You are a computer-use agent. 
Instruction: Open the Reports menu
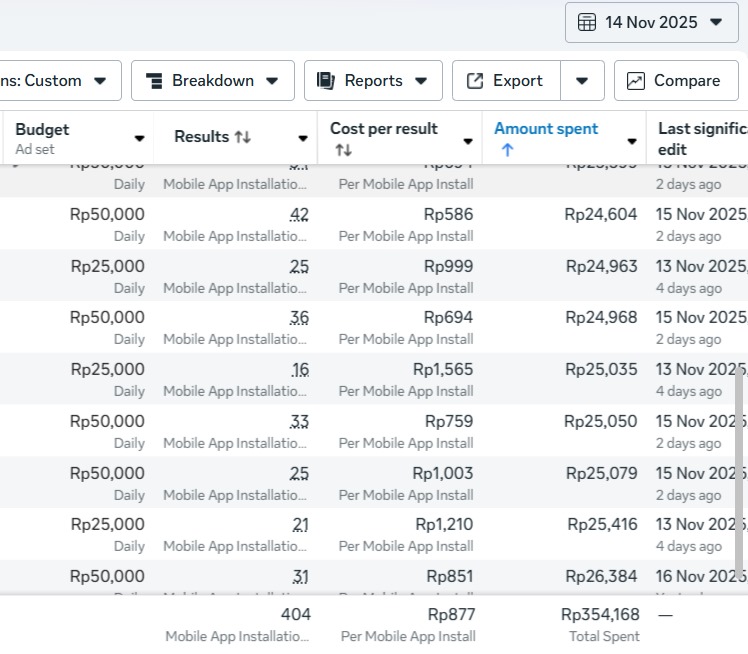point(372,81)
